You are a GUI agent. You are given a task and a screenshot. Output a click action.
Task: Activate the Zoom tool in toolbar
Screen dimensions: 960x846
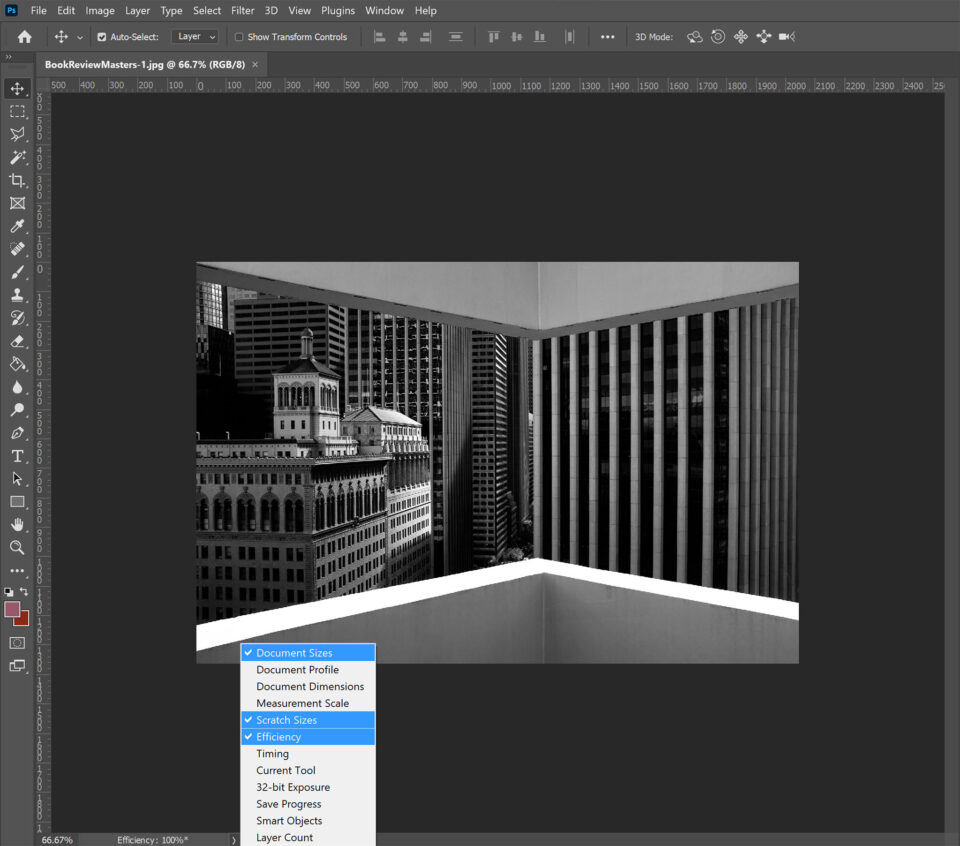pyautogui.click(x=17, y=547)
